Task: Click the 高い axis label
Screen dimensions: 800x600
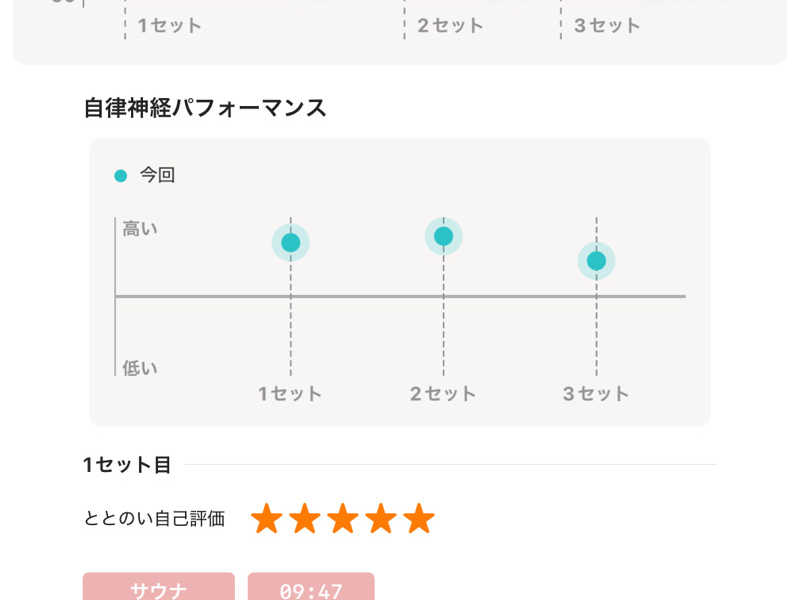Action: coord(140,229)
